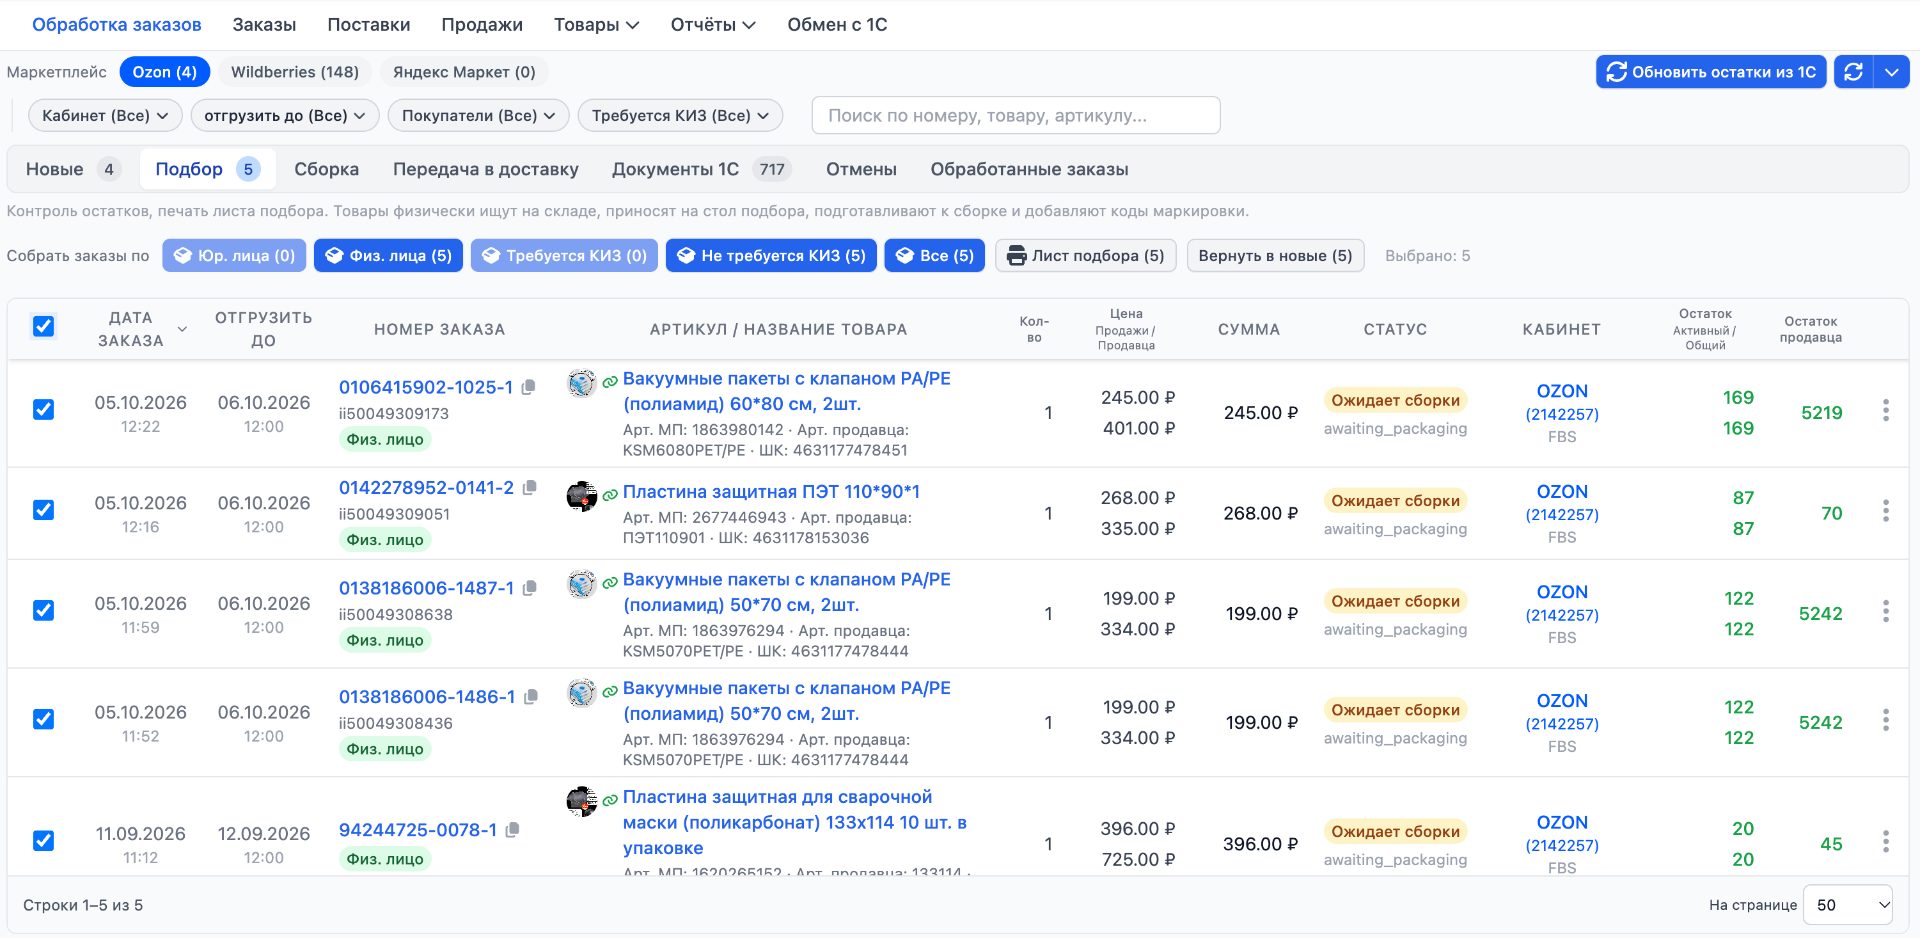
Task: Copy order number 0106415902-1025-1
Action: (x=528, y=387)
